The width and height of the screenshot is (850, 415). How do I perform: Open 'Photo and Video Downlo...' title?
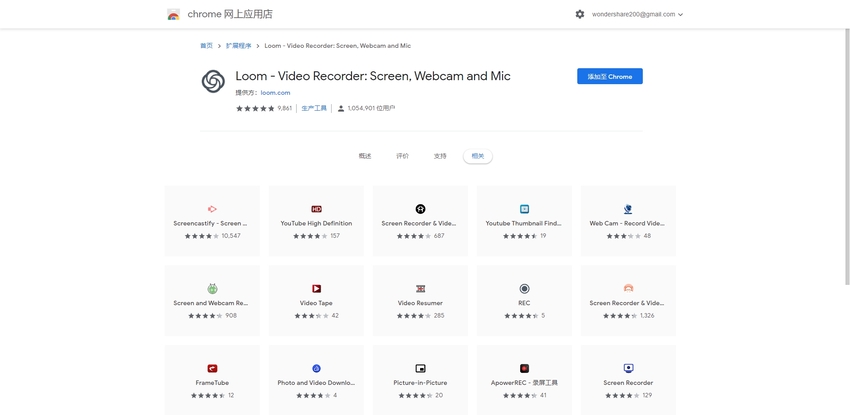pos(316,382)
